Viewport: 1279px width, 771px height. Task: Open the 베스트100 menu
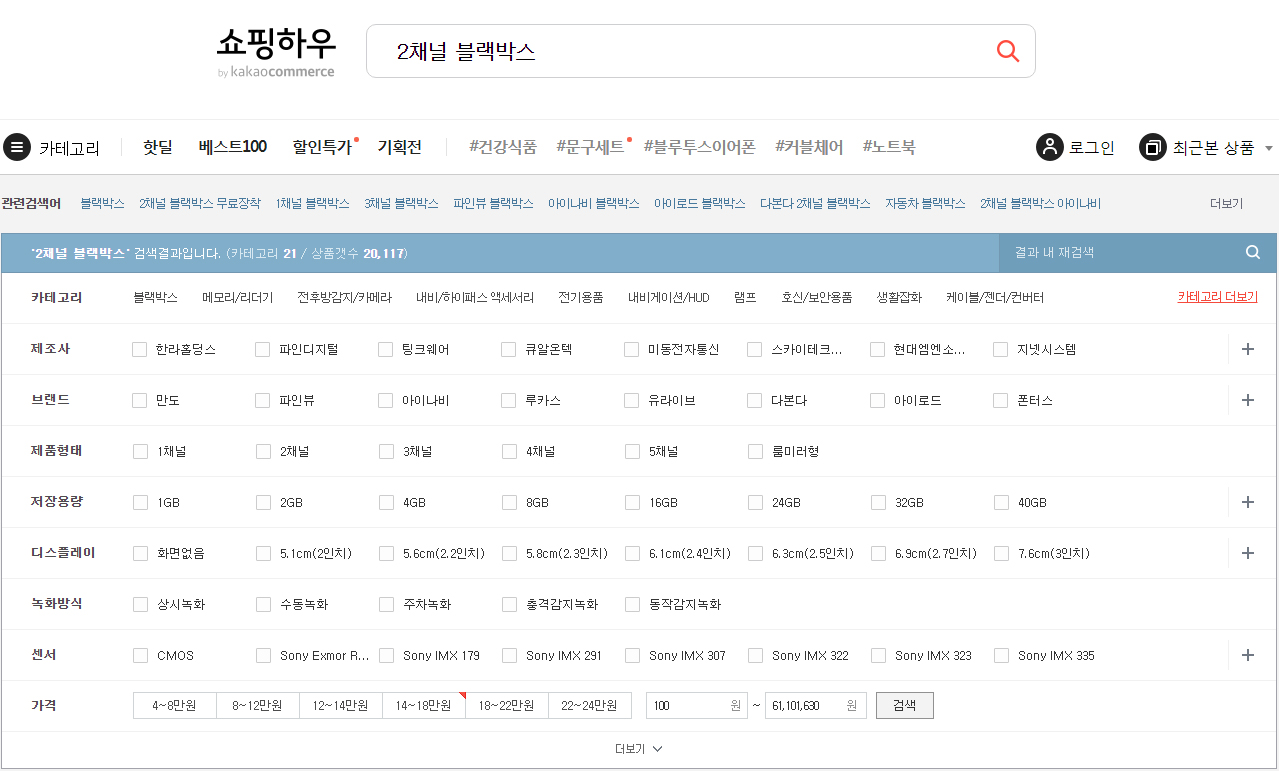[x=232, y=147]
